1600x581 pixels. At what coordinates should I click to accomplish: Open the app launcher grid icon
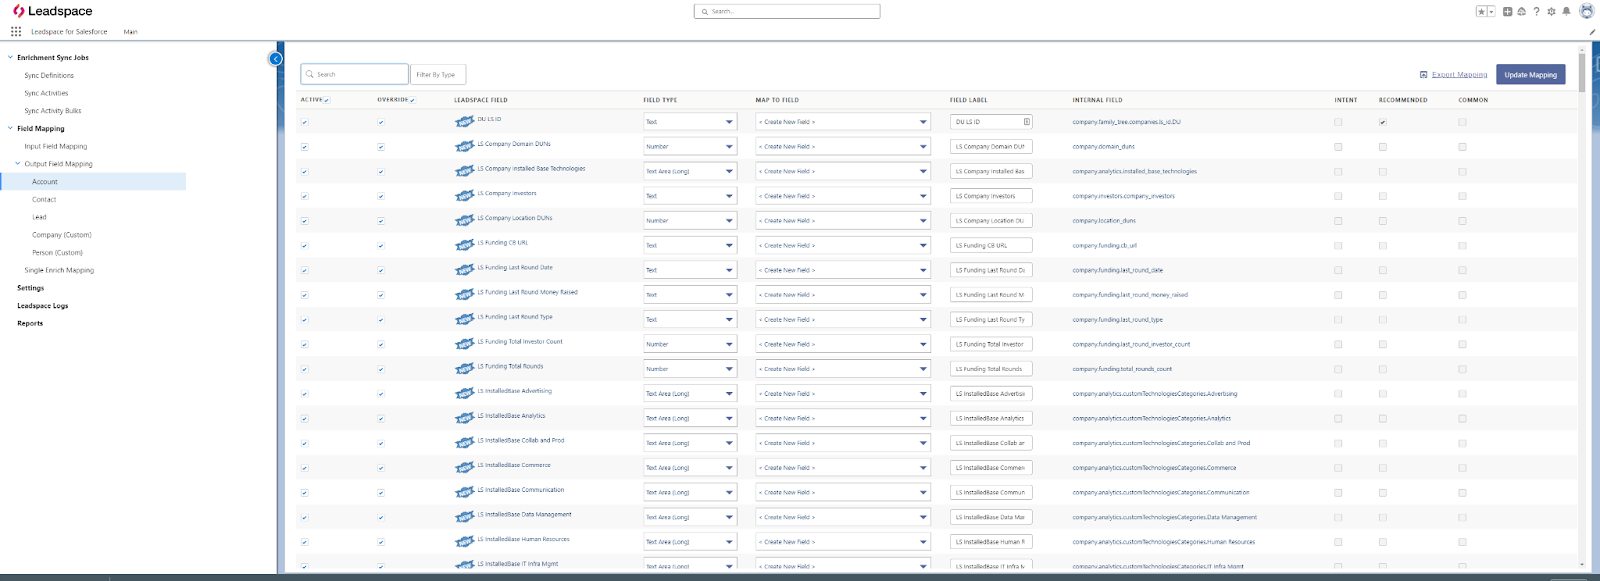point(16,31)
